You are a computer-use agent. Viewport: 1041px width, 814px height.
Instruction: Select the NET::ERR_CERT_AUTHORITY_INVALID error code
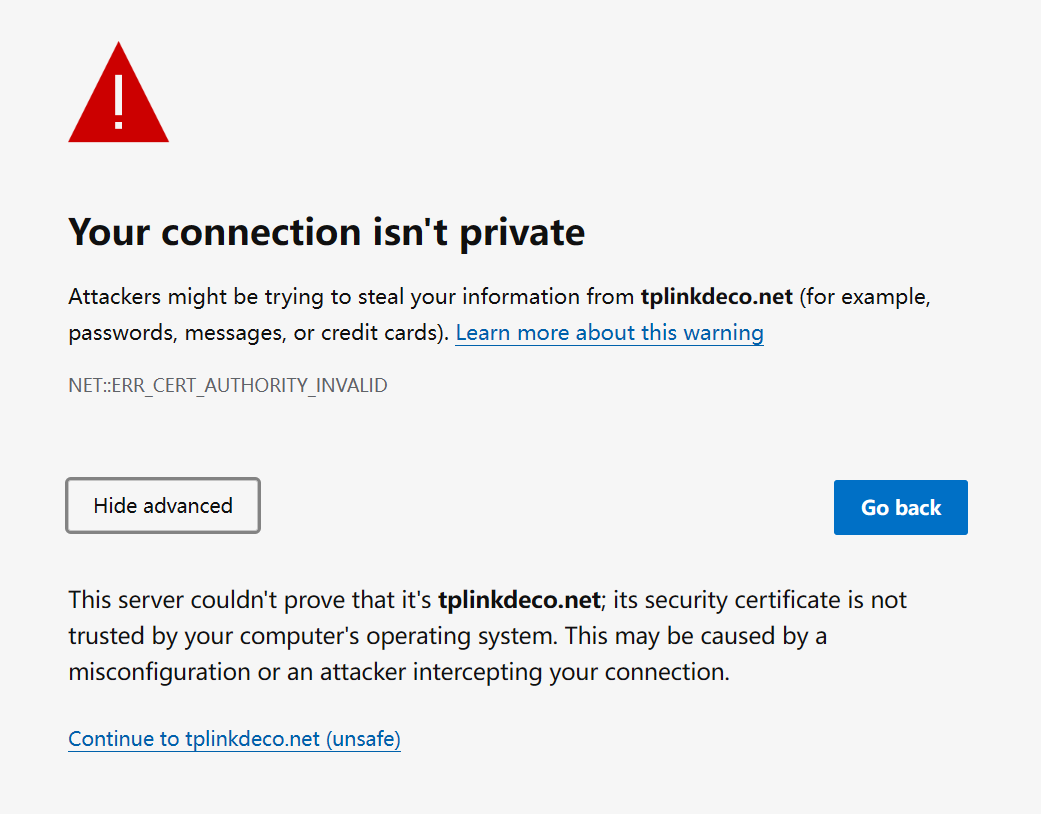tap(227, 385)
